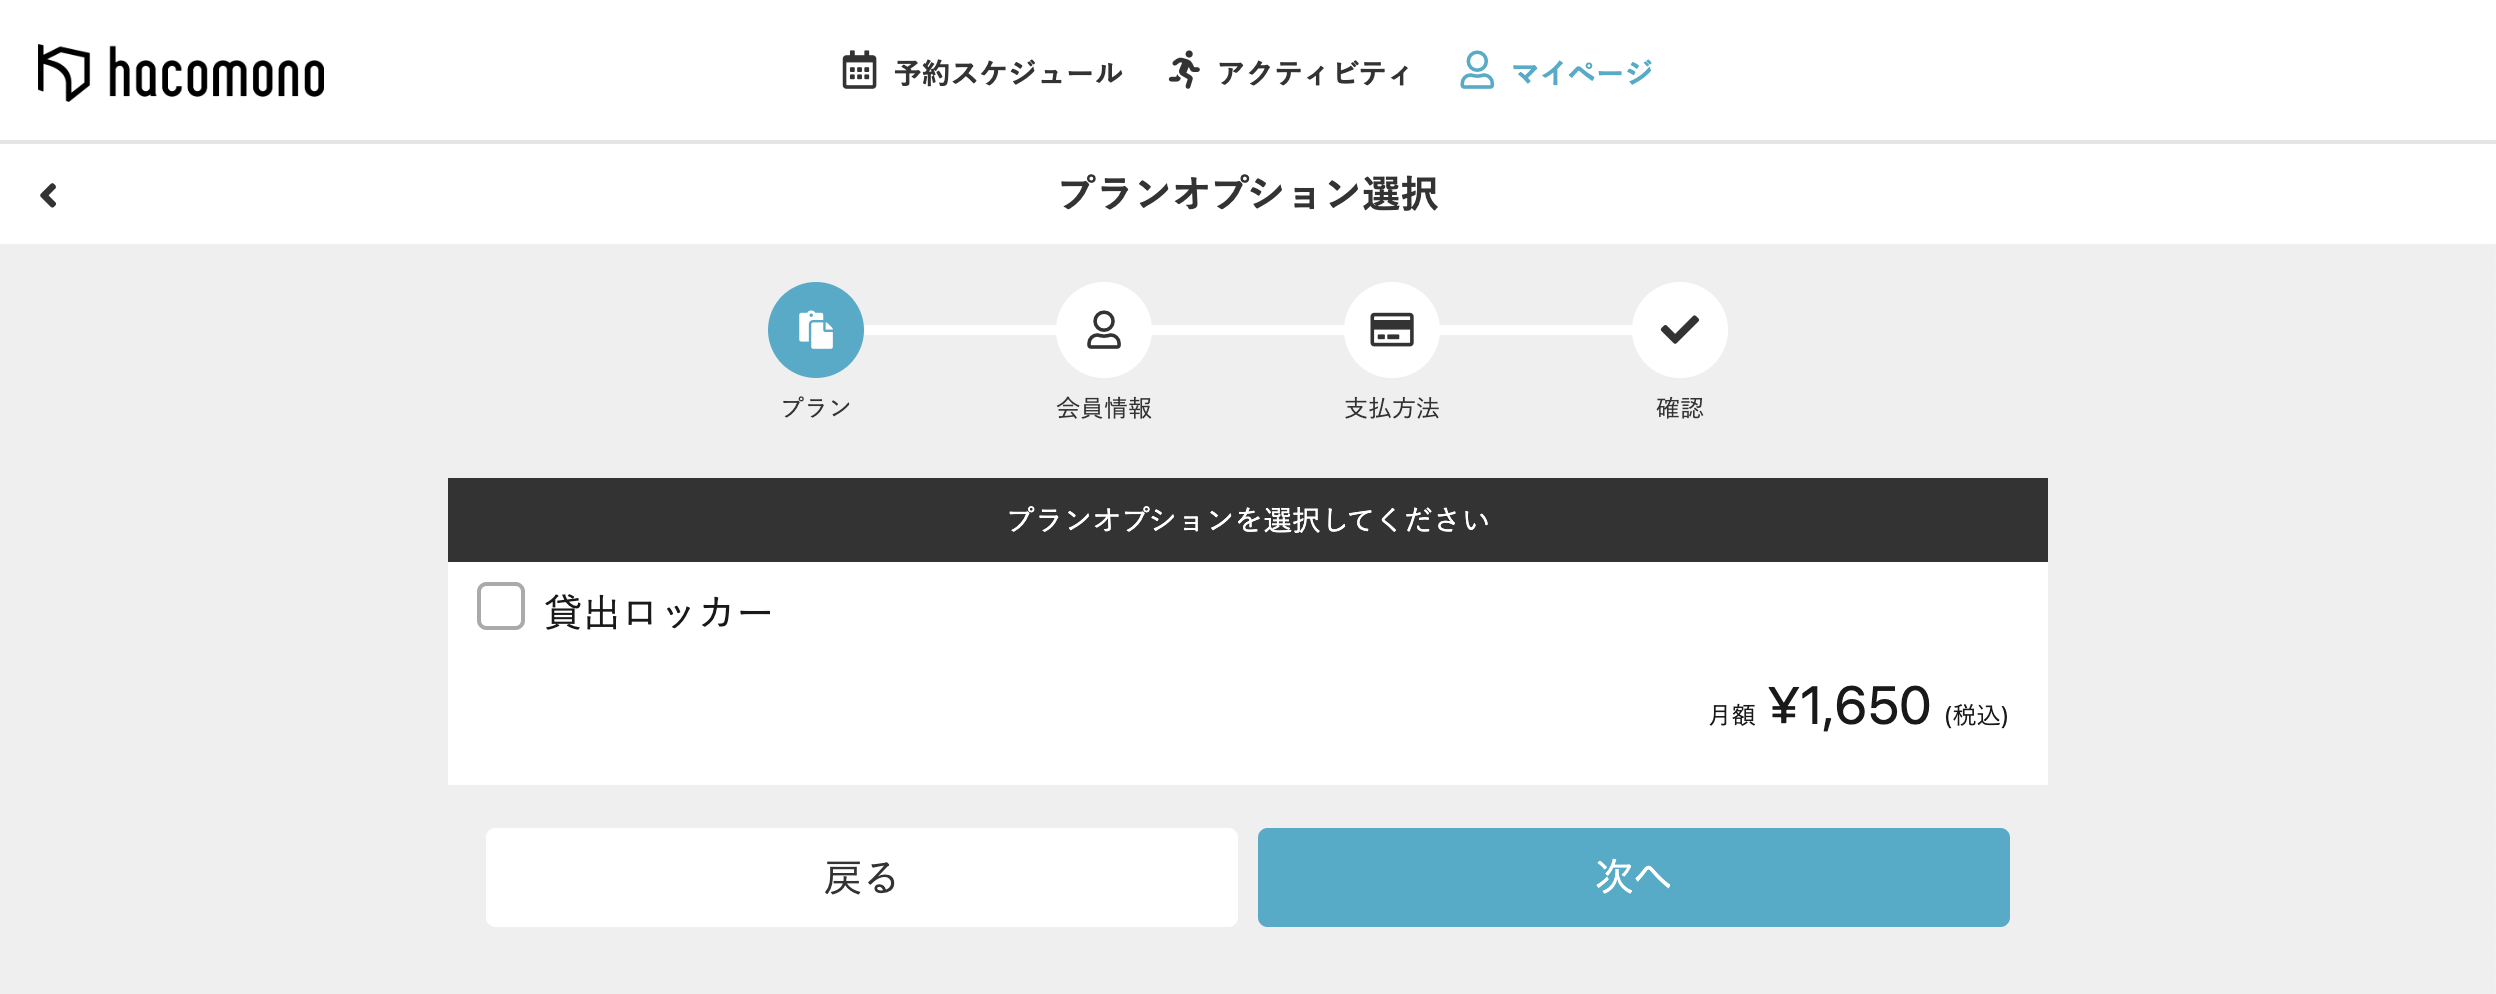Check the 貸出ロッカー option checkbox
Image resolution: width=2496 pixels, height=994 pixels.
501,606
